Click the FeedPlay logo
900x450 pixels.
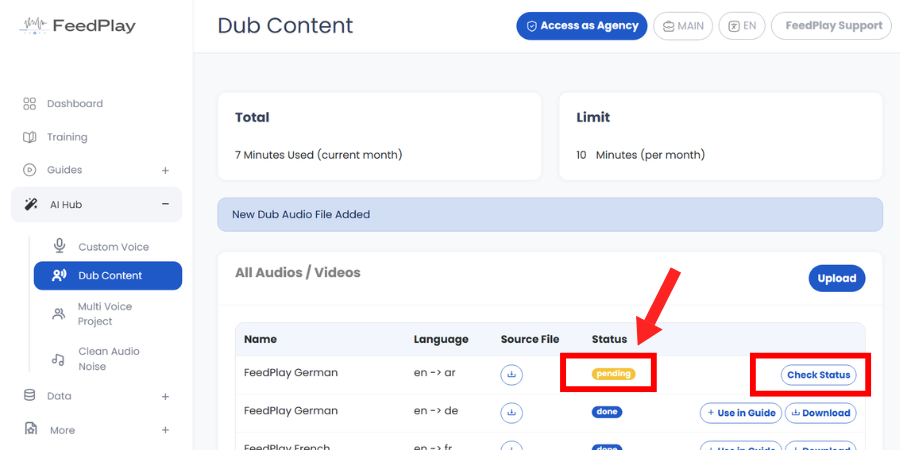(77, 25)
